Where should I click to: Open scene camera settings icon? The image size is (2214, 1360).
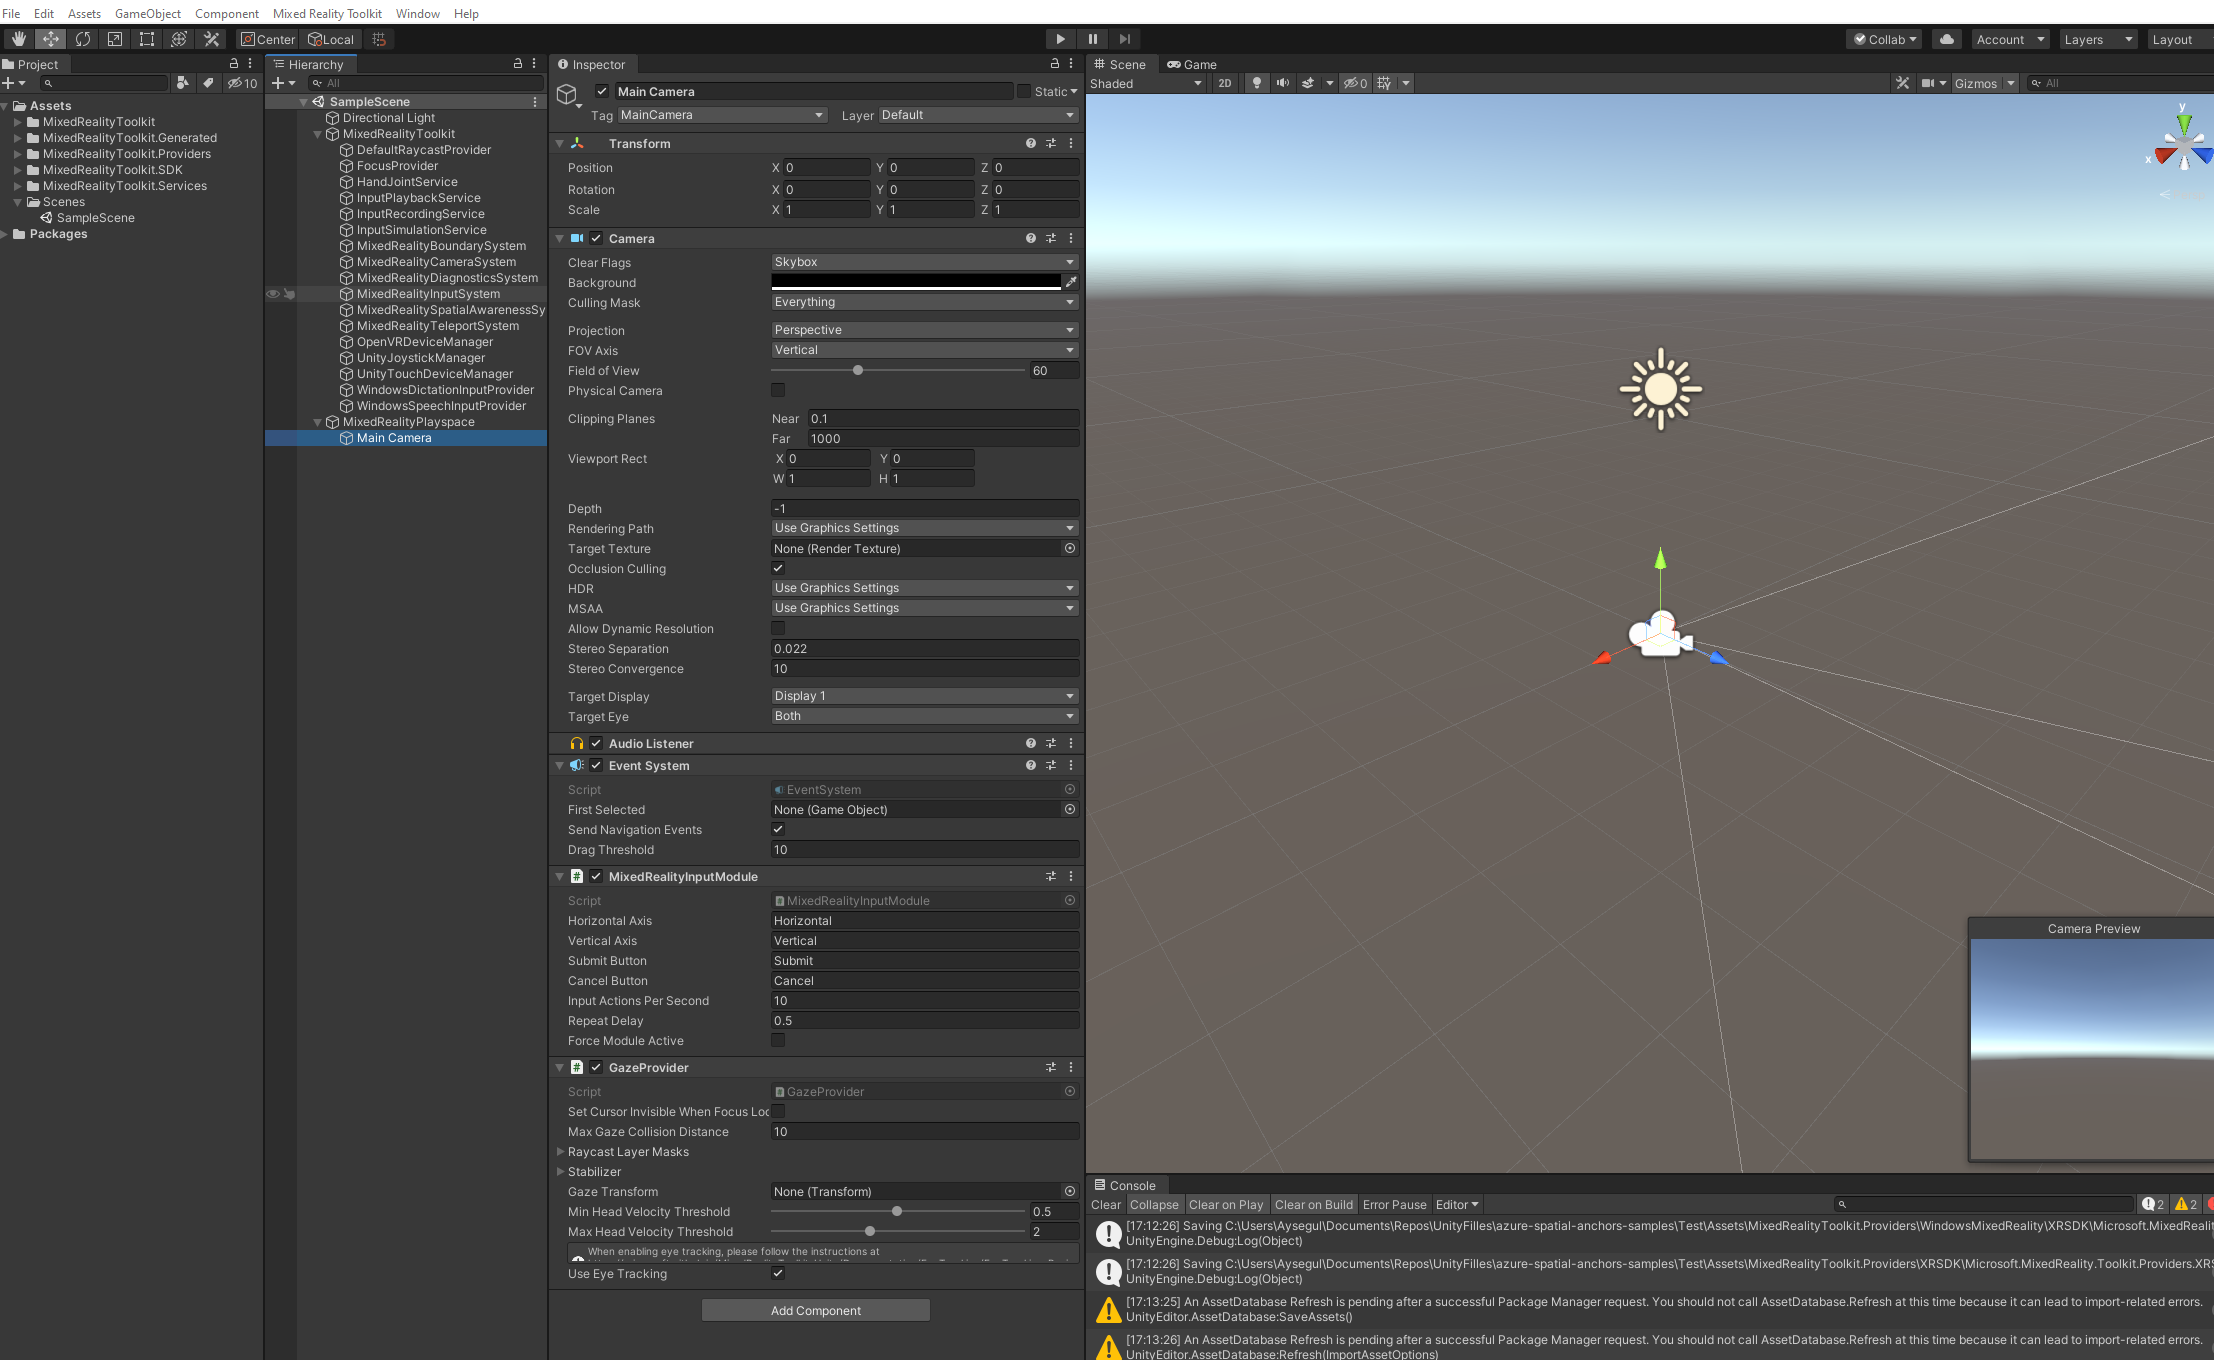click(1927, 83)
